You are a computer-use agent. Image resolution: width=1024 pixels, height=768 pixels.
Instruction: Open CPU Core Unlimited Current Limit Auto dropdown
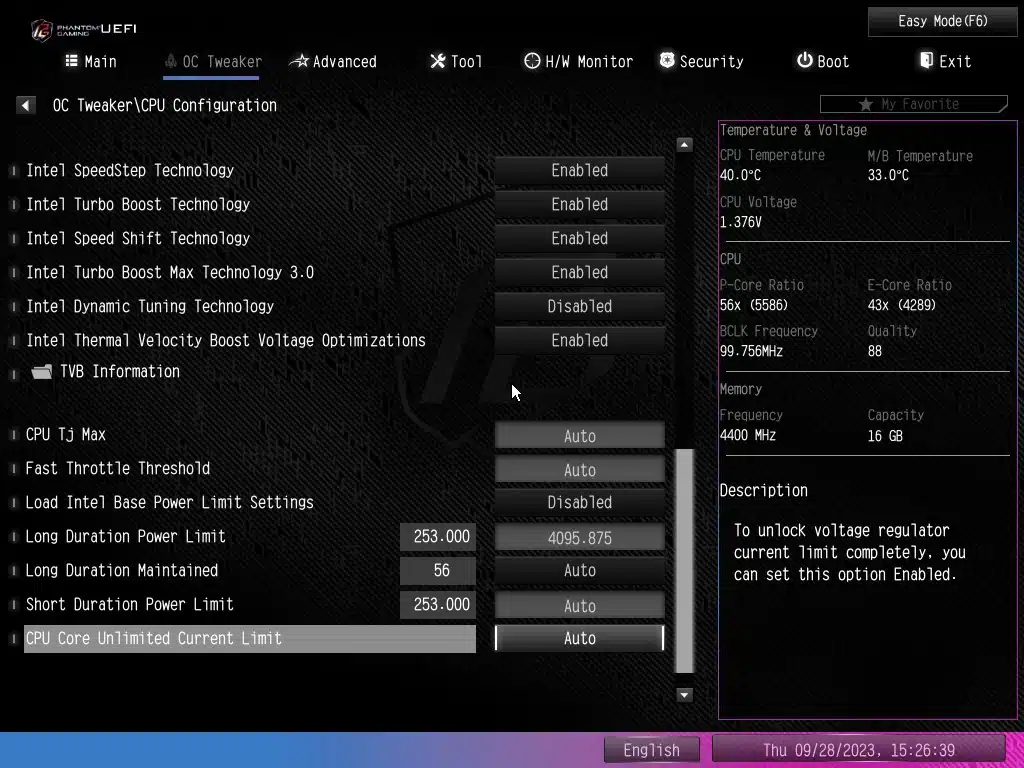pyautogui.click(x=579, y=638)
